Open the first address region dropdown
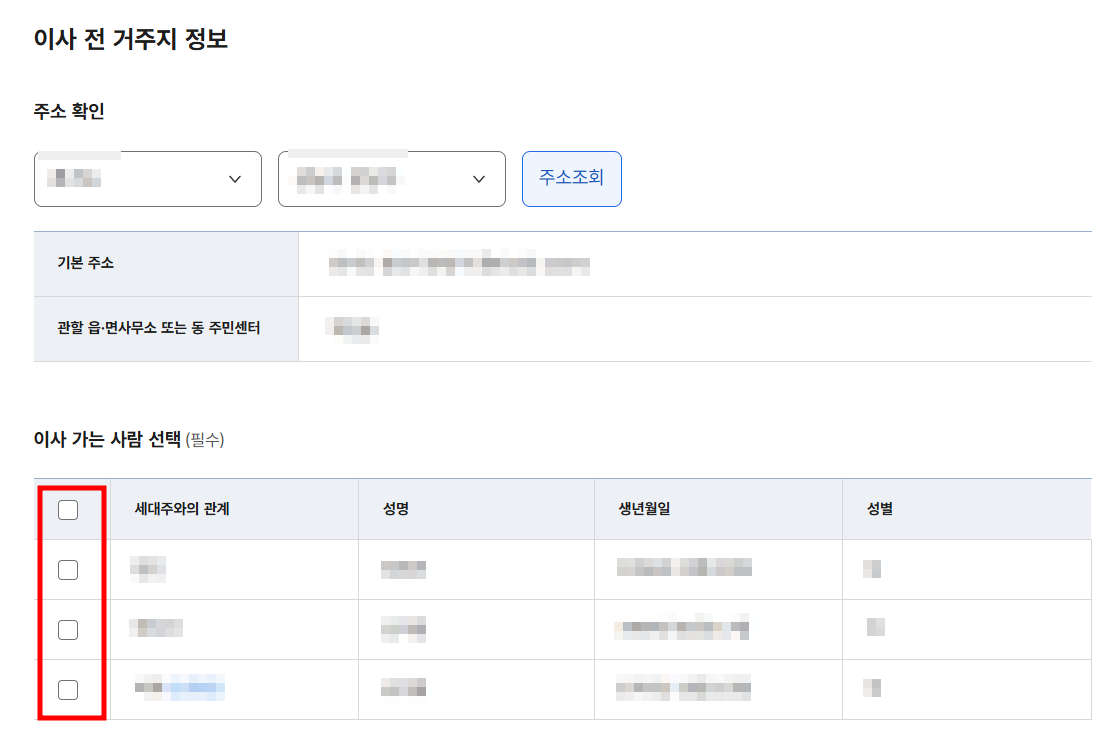 (x=147, y=178)
